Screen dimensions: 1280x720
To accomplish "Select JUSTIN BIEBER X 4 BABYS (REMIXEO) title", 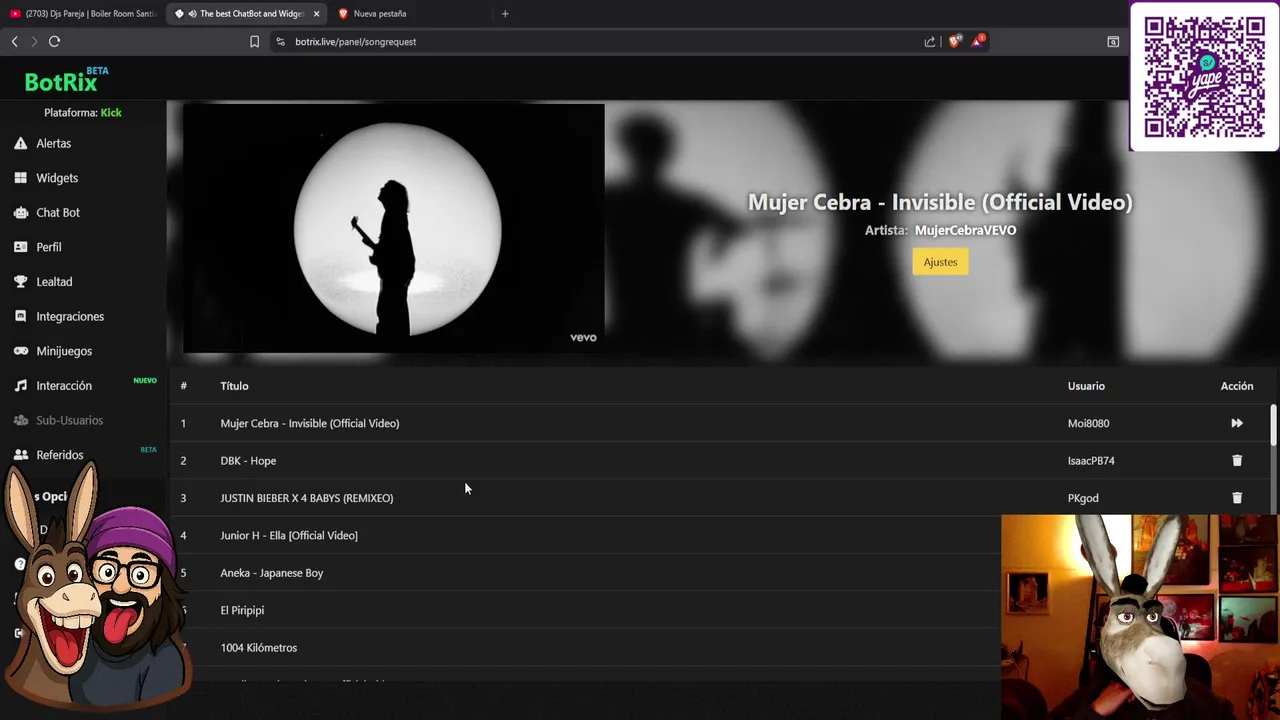I will click(x=306, y=498).
